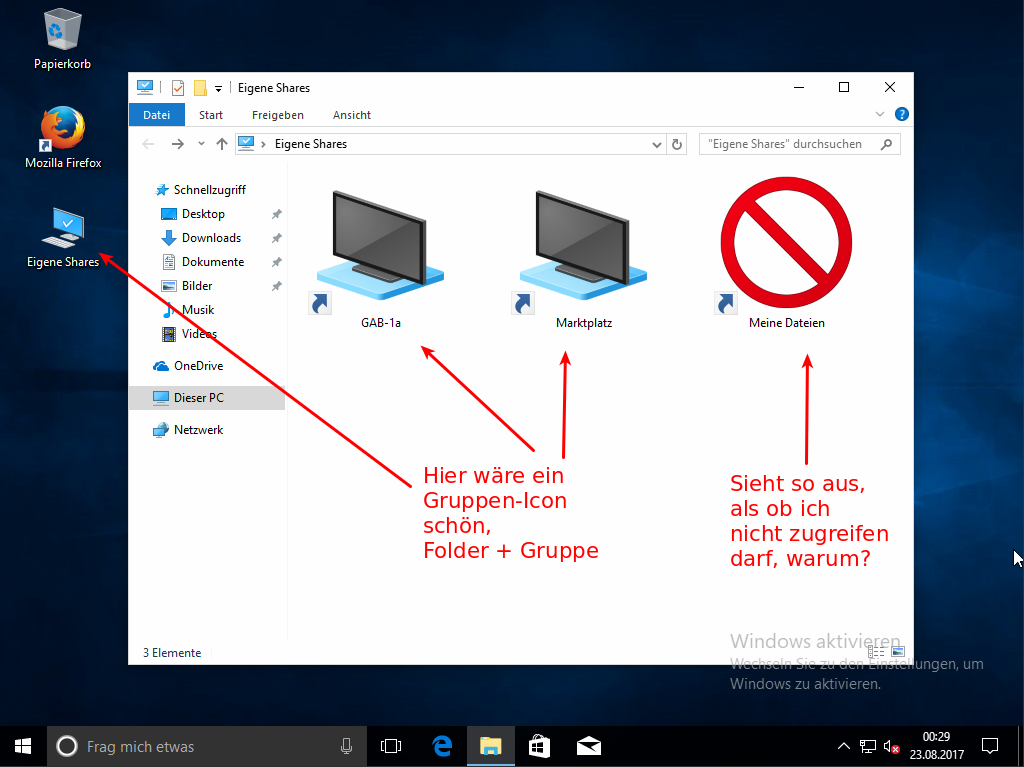1024x767 pixels.
Task: Open the Store icon in taskbar
Action: 539,746
